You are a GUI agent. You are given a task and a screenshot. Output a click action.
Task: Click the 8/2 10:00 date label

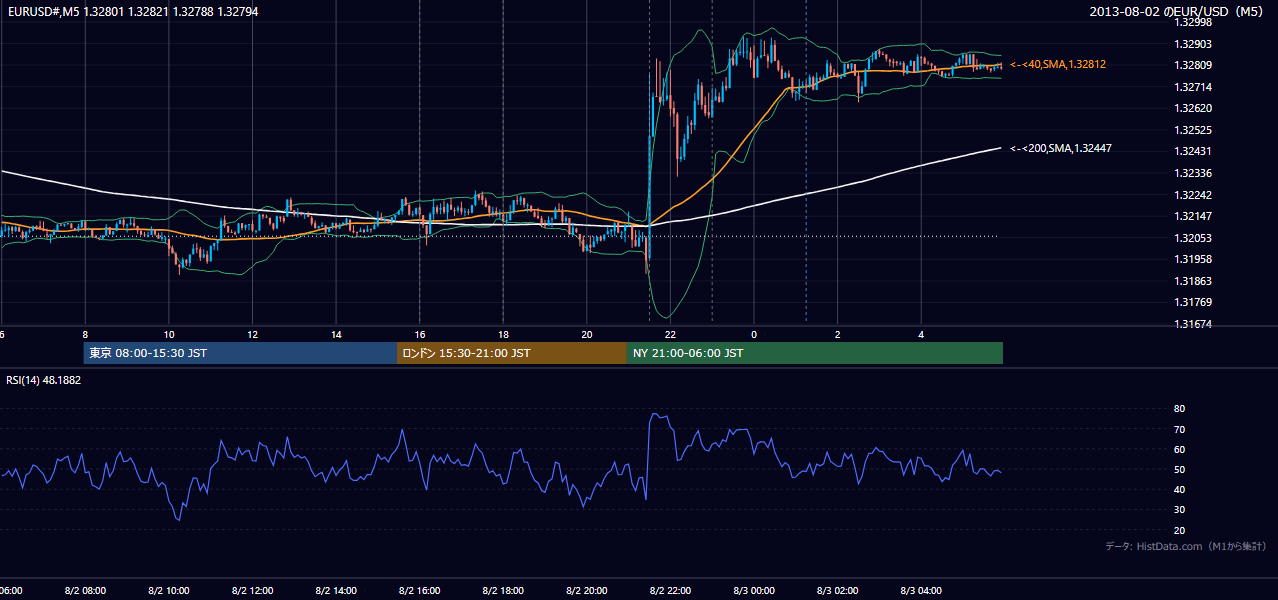point(169,591)
